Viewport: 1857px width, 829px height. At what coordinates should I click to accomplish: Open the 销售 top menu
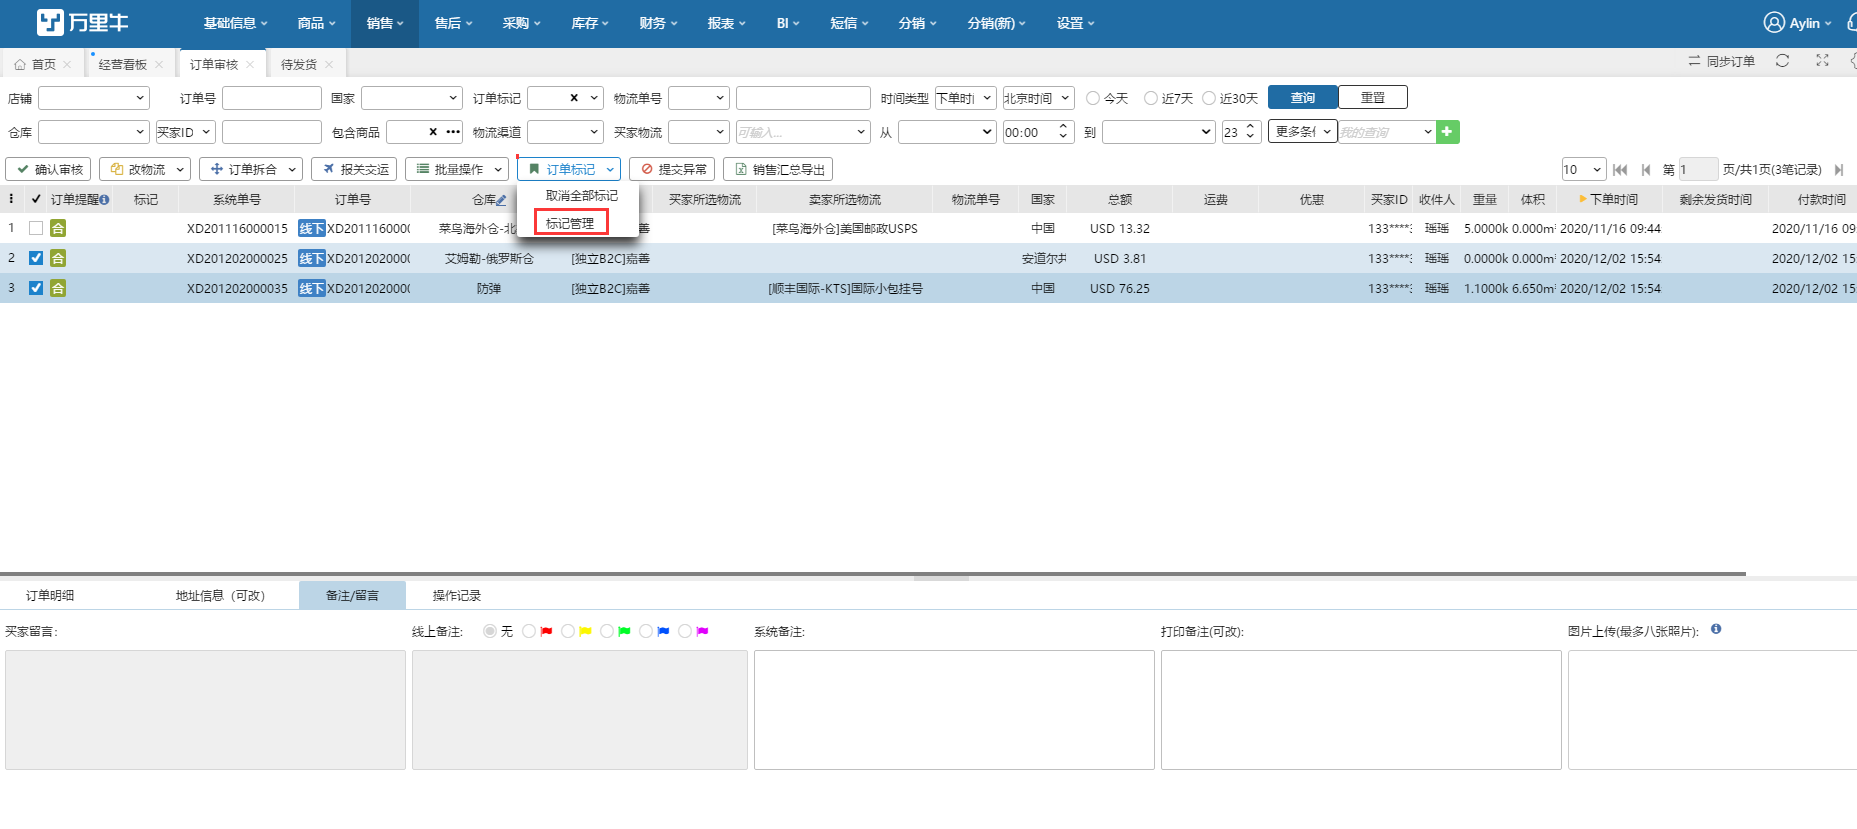(385, 23)
